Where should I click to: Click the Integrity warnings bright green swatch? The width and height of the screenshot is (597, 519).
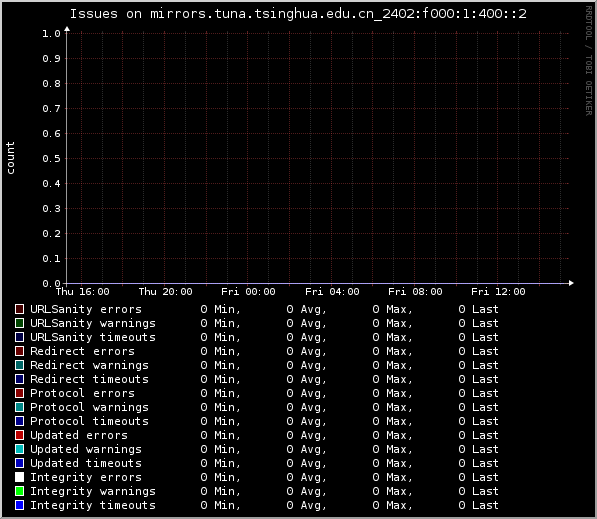[x=19, y=491]
